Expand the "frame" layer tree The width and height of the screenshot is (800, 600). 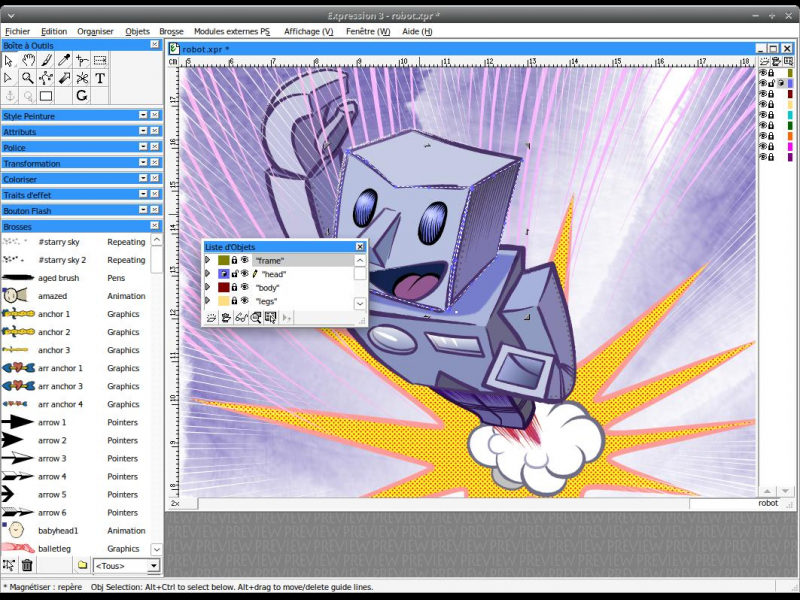point(208,260)
